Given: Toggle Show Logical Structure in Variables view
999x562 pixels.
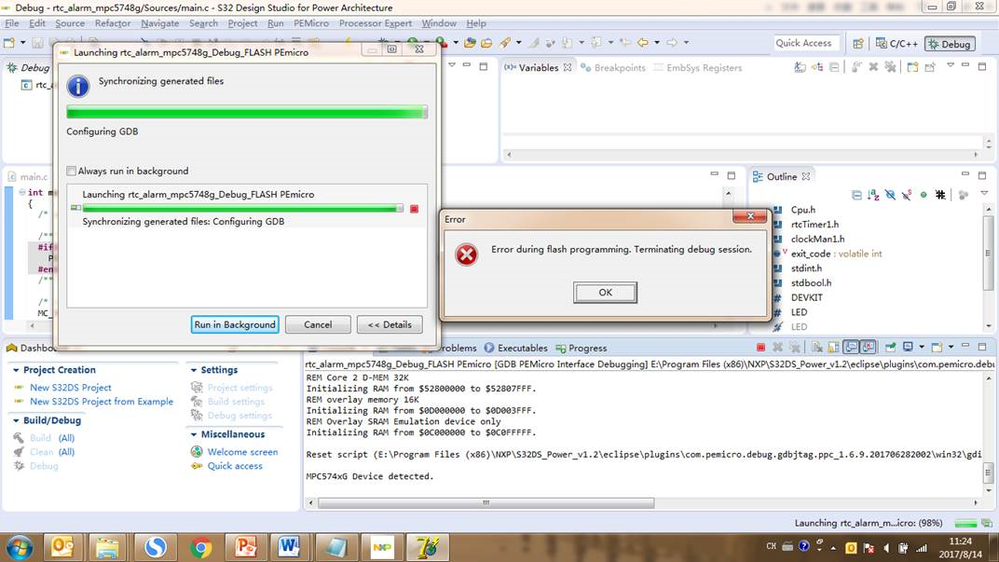Looking at the screenshot, I should pyautogui.click(x=817, y=67).
